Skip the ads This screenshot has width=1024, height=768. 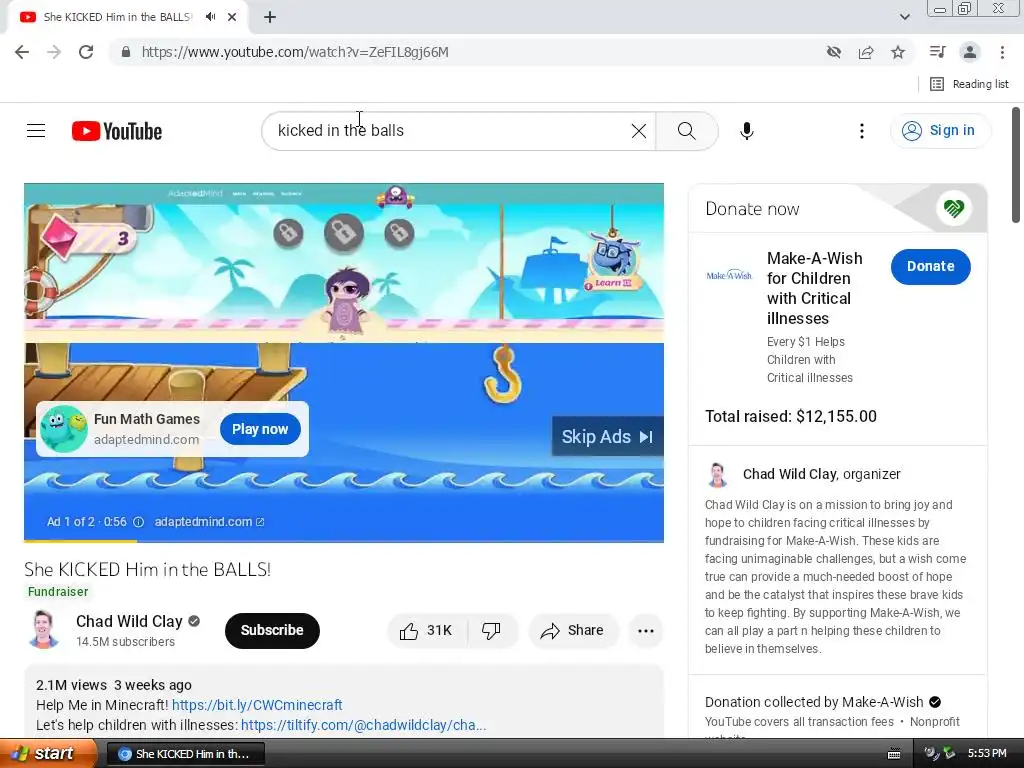coord(607,436)
